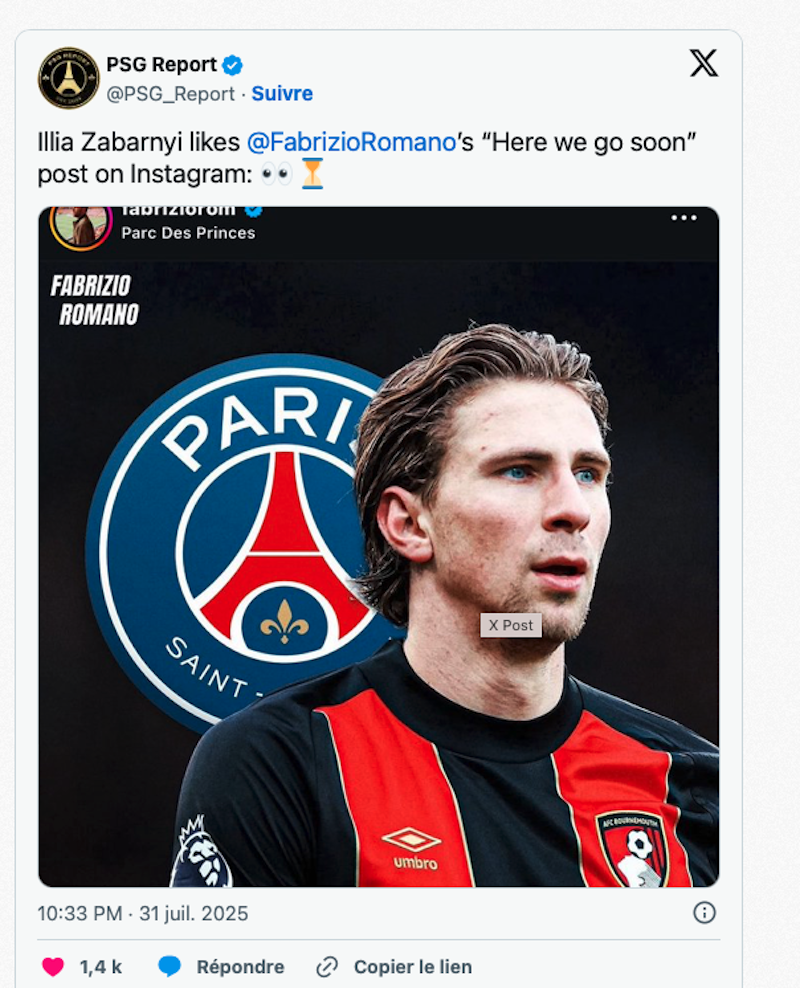Click PSG Report's verified badge
The width and height of the screenshot is (800, 988).
point(232,64)
